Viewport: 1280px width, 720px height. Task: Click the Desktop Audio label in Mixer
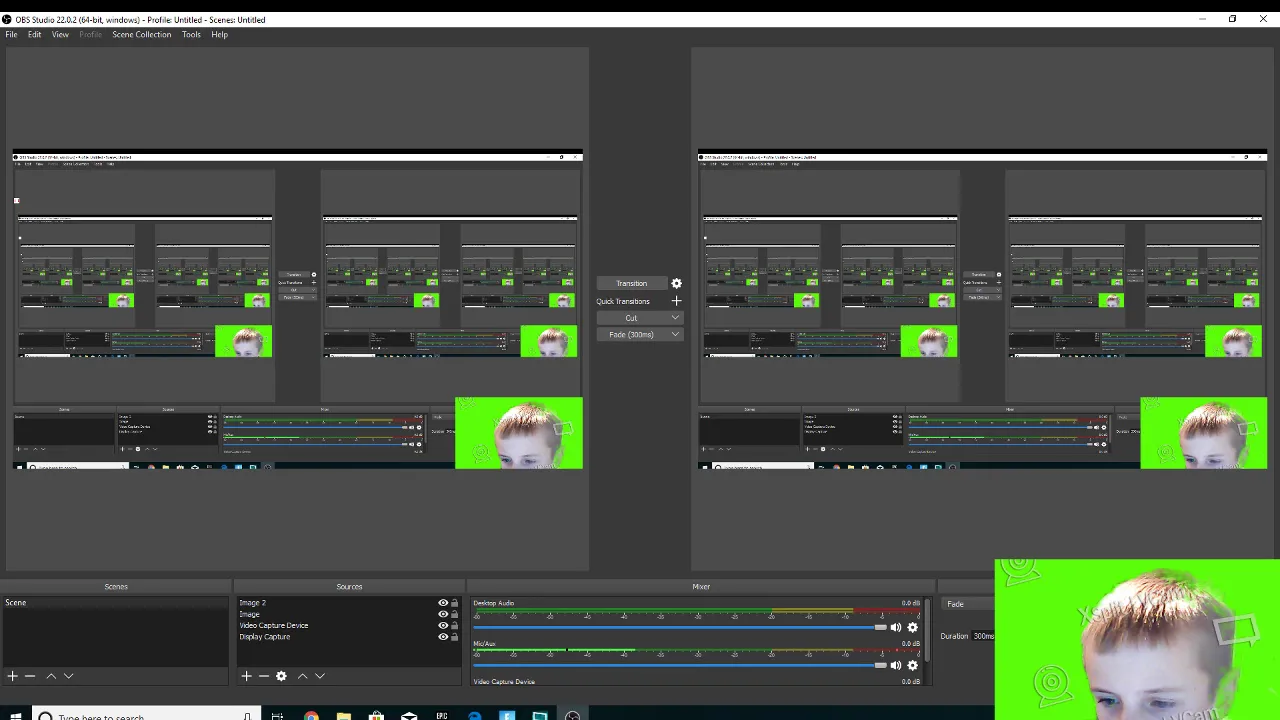pyautogui.click(x=494, y=603)
